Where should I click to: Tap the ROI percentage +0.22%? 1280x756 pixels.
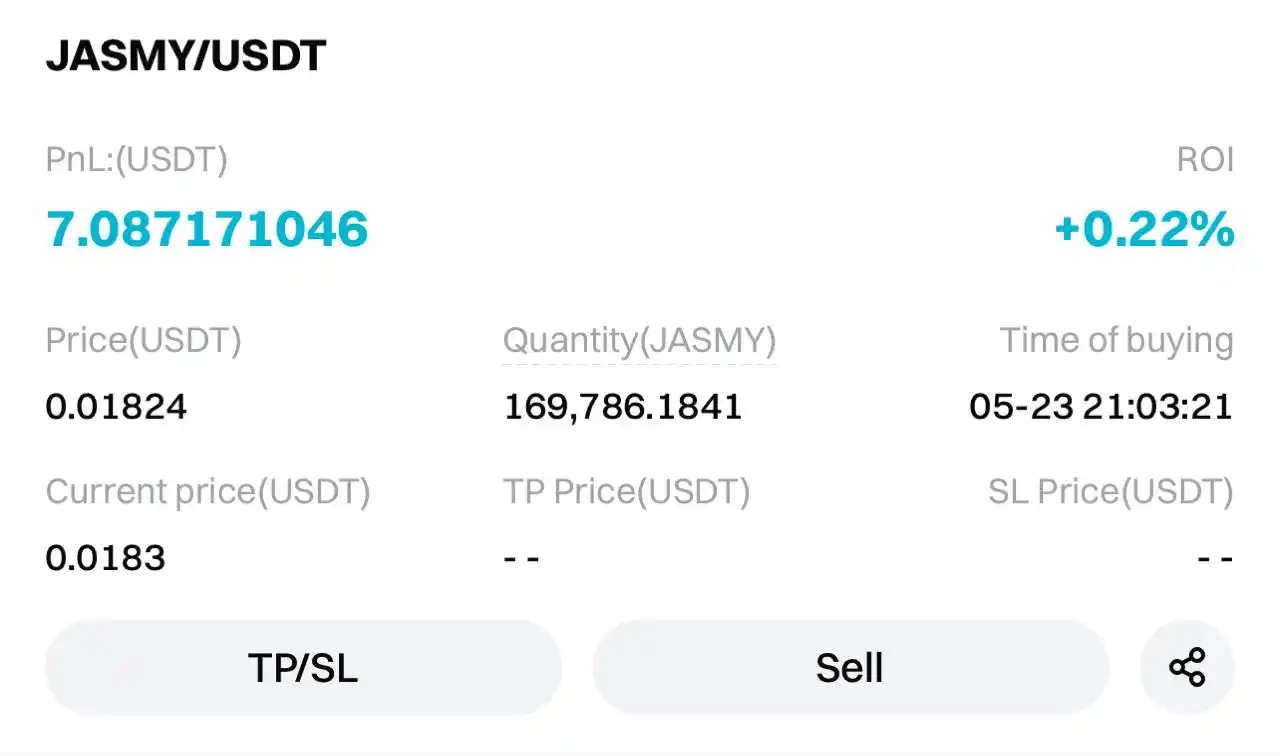pyautogui.click(x=1144, y=229)
